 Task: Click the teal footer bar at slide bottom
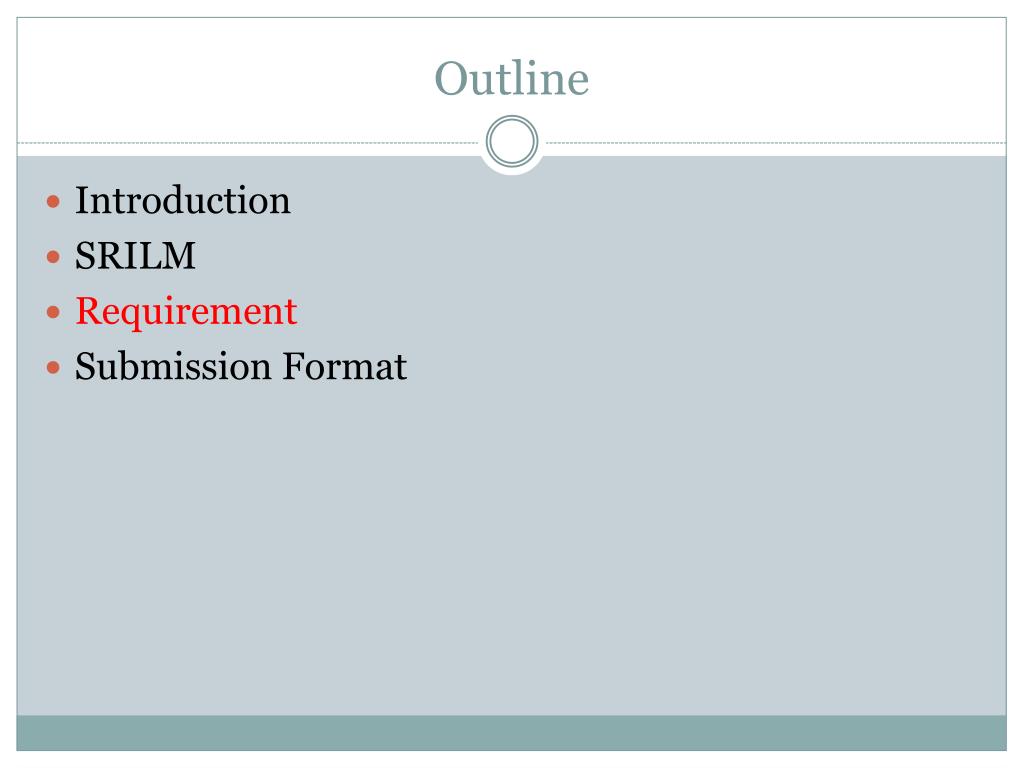pyautogui.click(x=511, y=733)
